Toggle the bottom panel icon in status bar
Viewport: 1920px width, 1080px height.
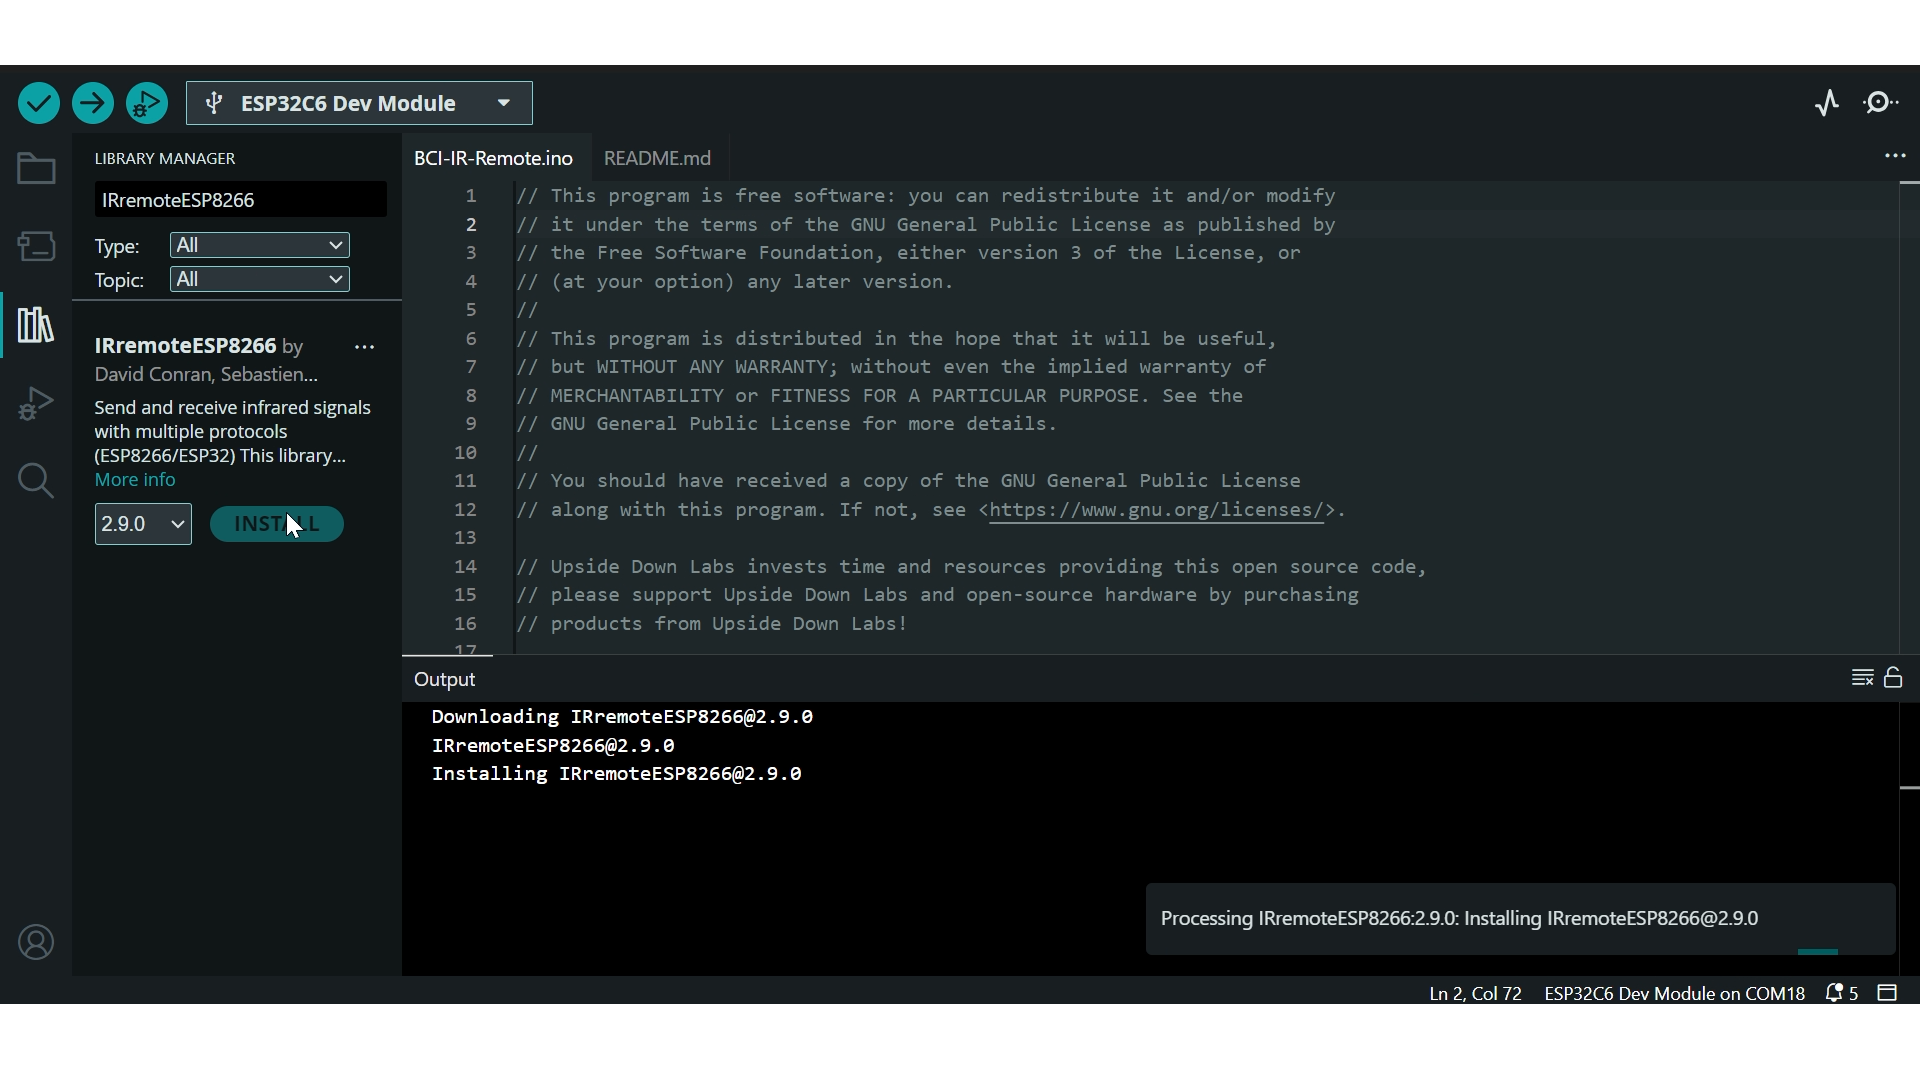tap(1887, 993)
